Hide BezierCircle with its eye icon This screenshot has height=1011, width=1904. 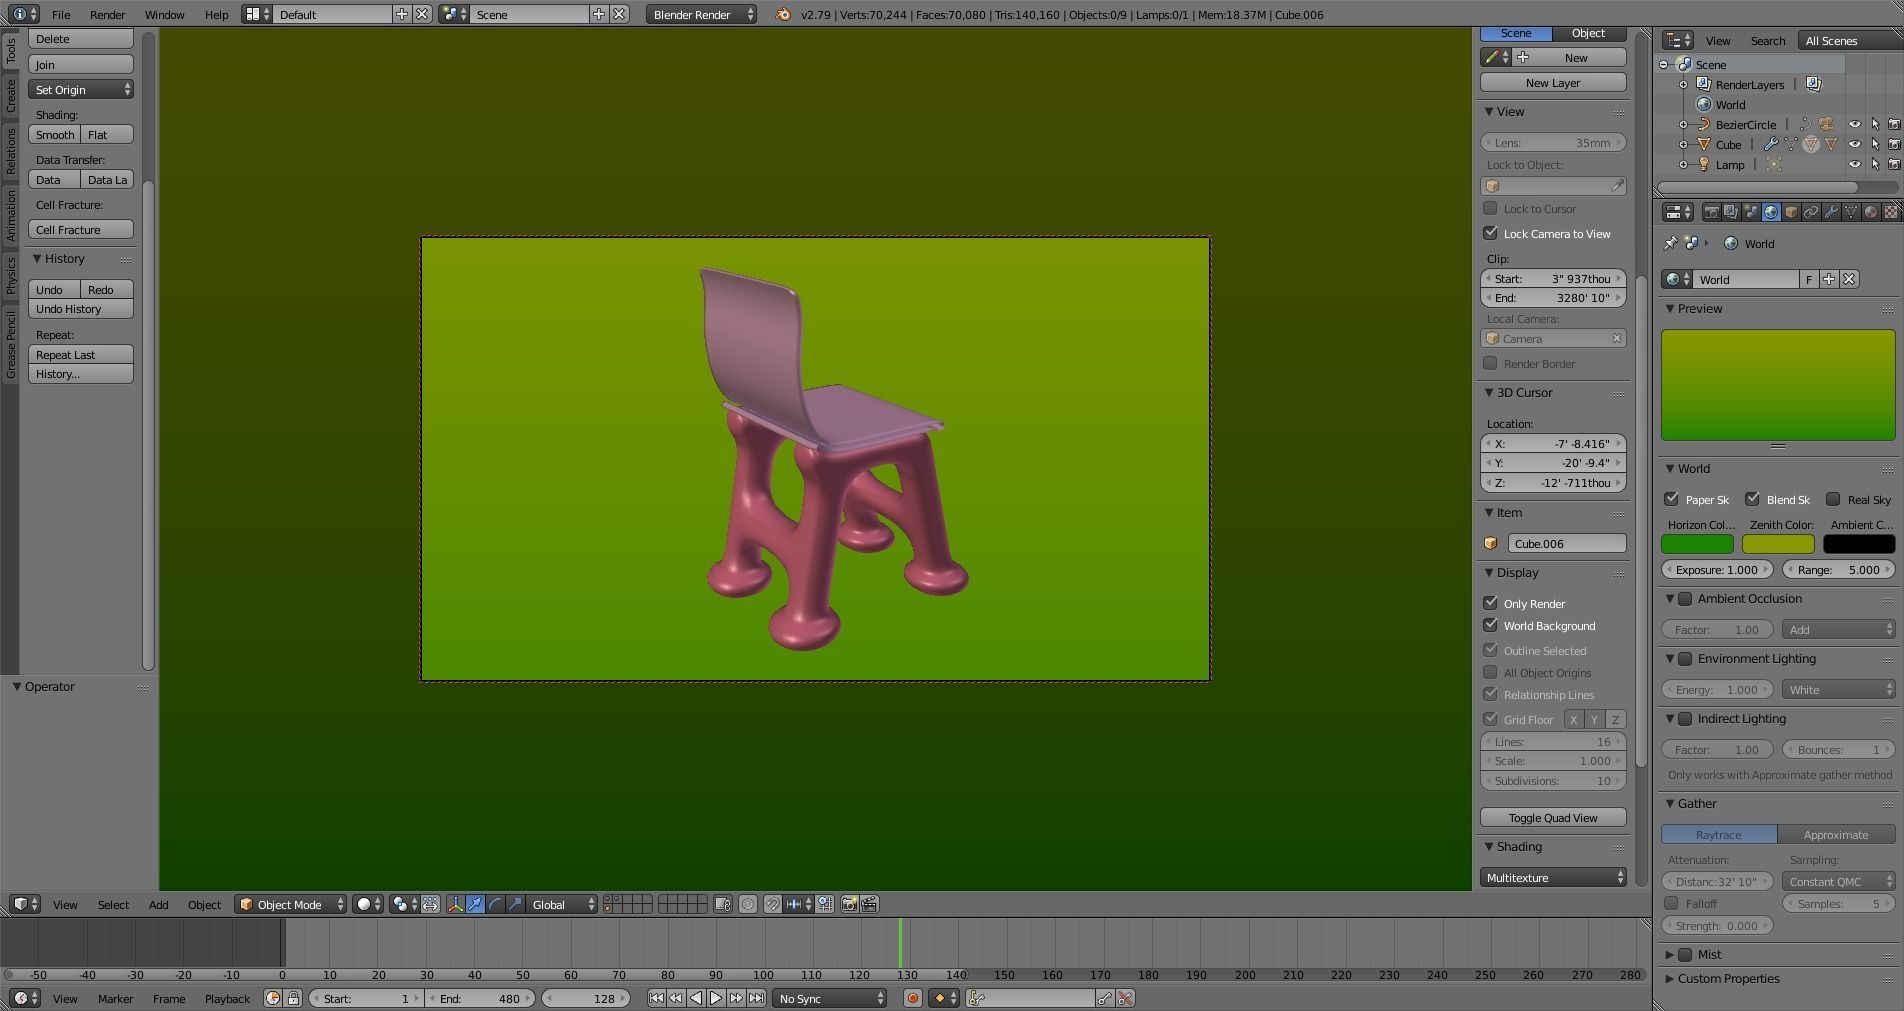[x=1855, y=124]
